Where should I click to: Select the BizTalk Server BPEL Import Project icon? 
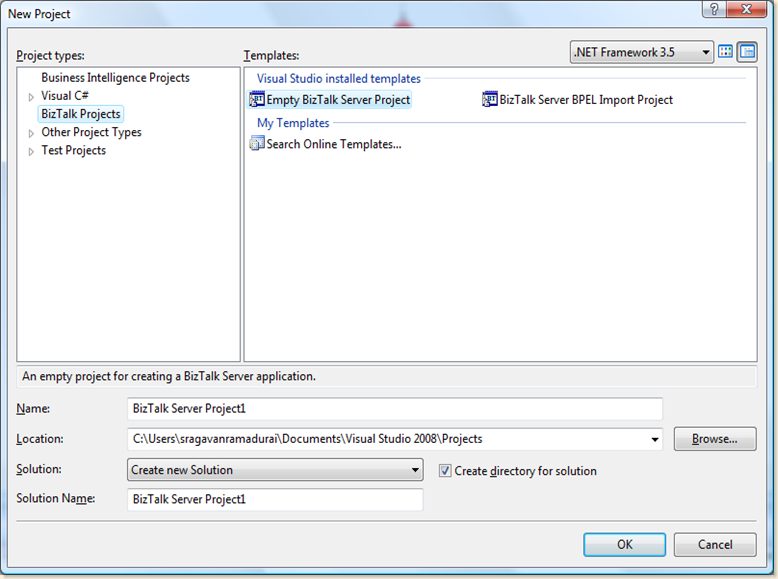[x=490, y=100]
